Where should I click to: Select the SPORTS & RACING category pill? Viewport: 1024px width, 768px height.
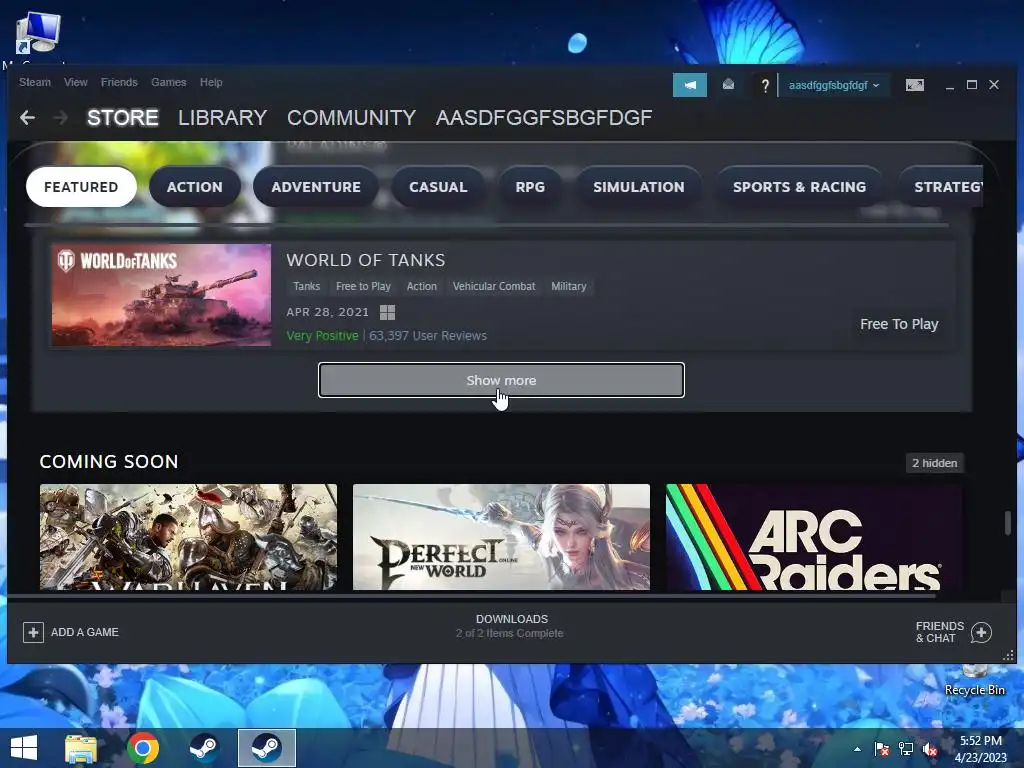click(799, 187)
